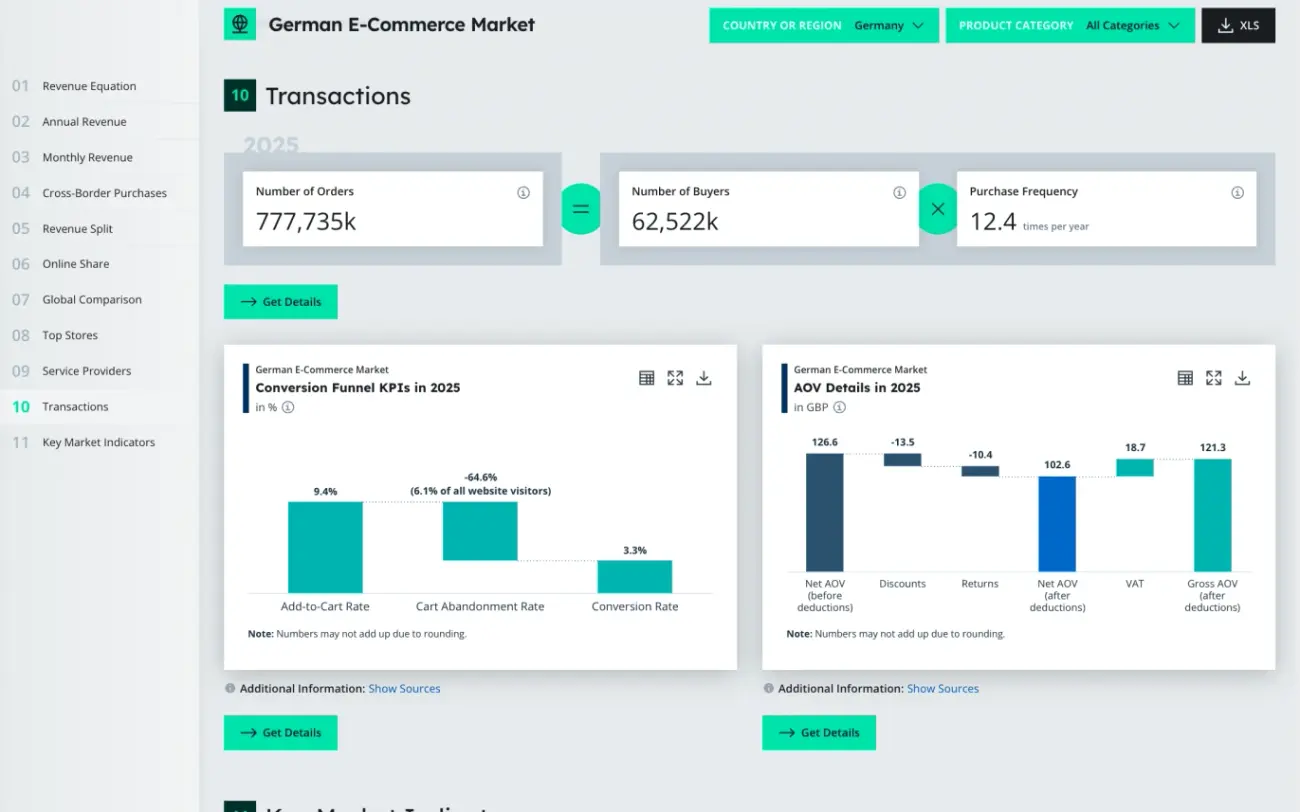Show data table for Conversion Funnel KPIs chart
Screen dimensions: 1300x812
pyautogui.click(x=646, y=378)
